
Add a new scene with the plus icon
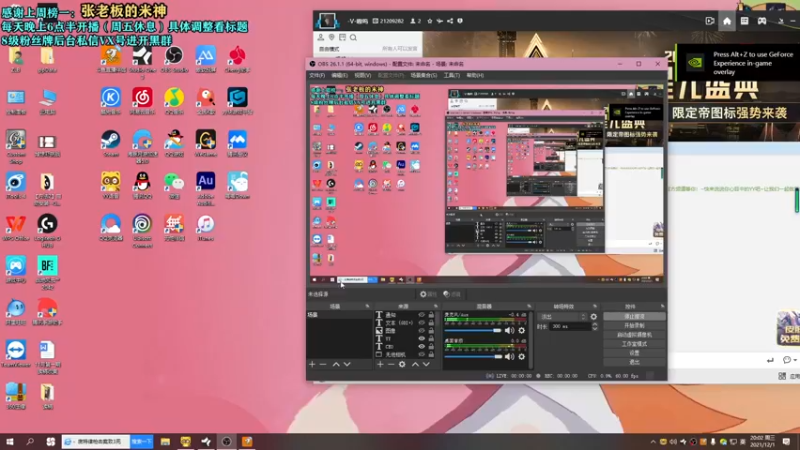pyautogui.click(x=312, y=364)
